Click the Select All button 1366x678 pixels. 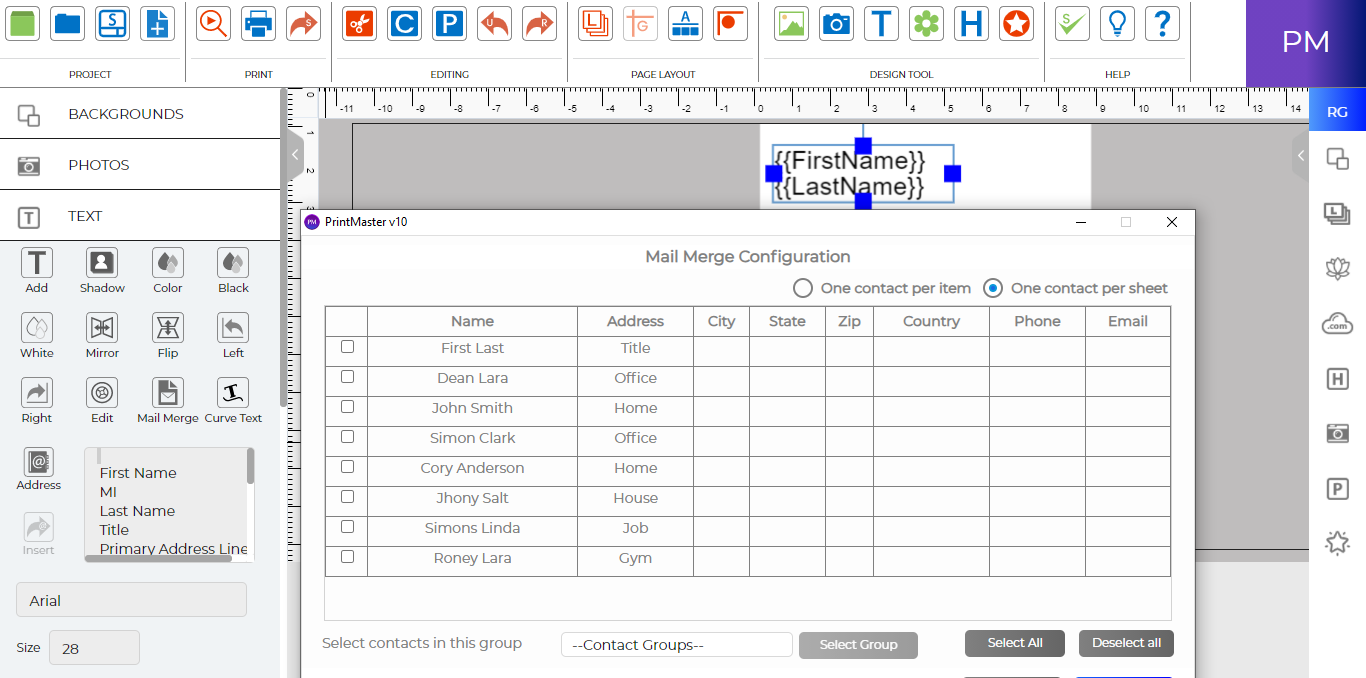[x=1015, y=643]
